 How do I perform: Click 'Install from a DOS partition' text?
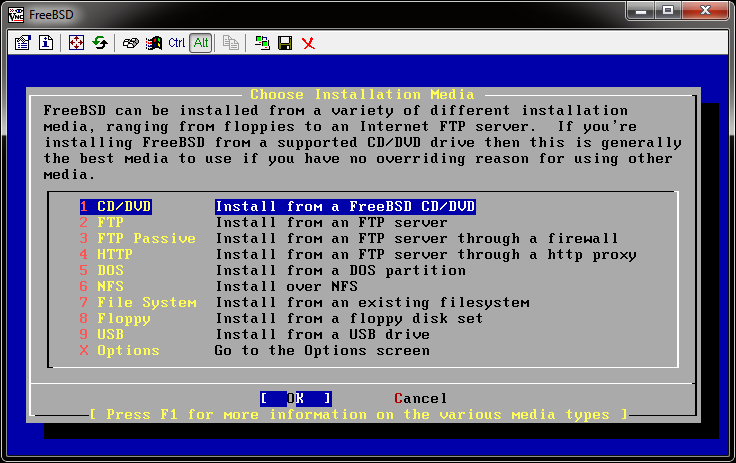coord(341,270)
